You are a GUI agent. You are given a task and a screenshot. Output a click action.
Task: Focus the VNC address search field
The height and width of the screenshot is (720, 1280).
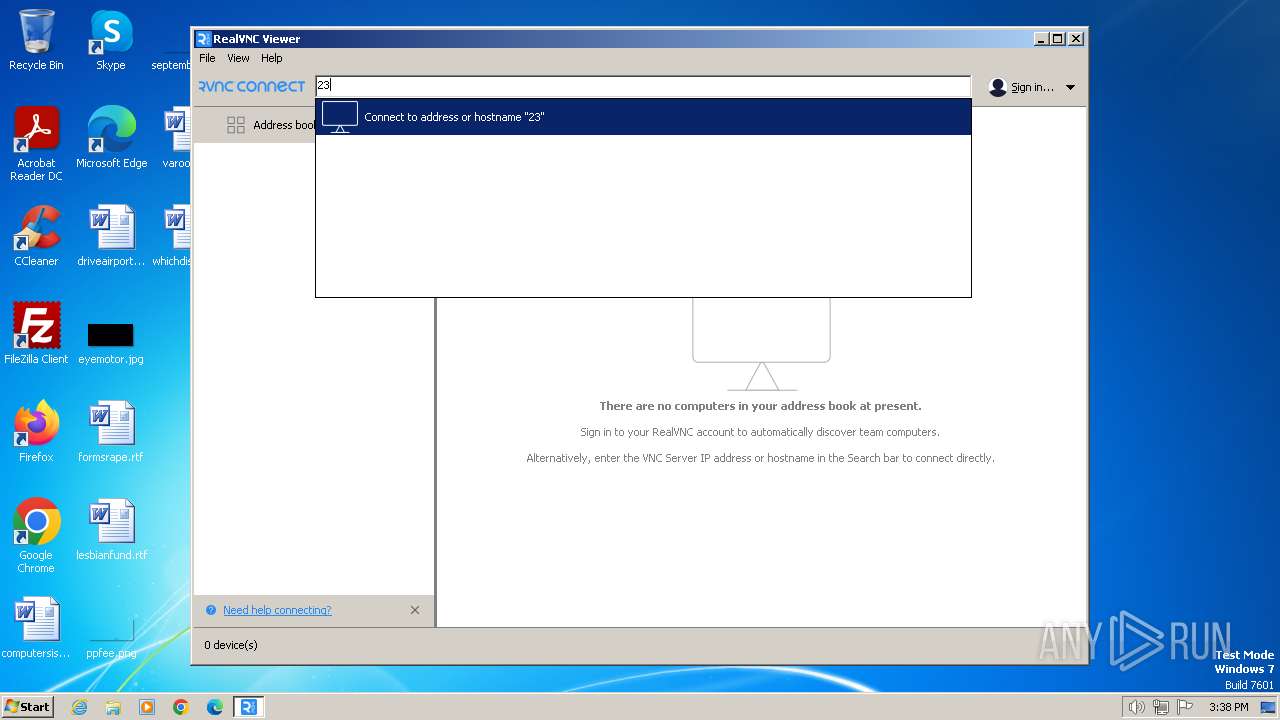(643, 86)
